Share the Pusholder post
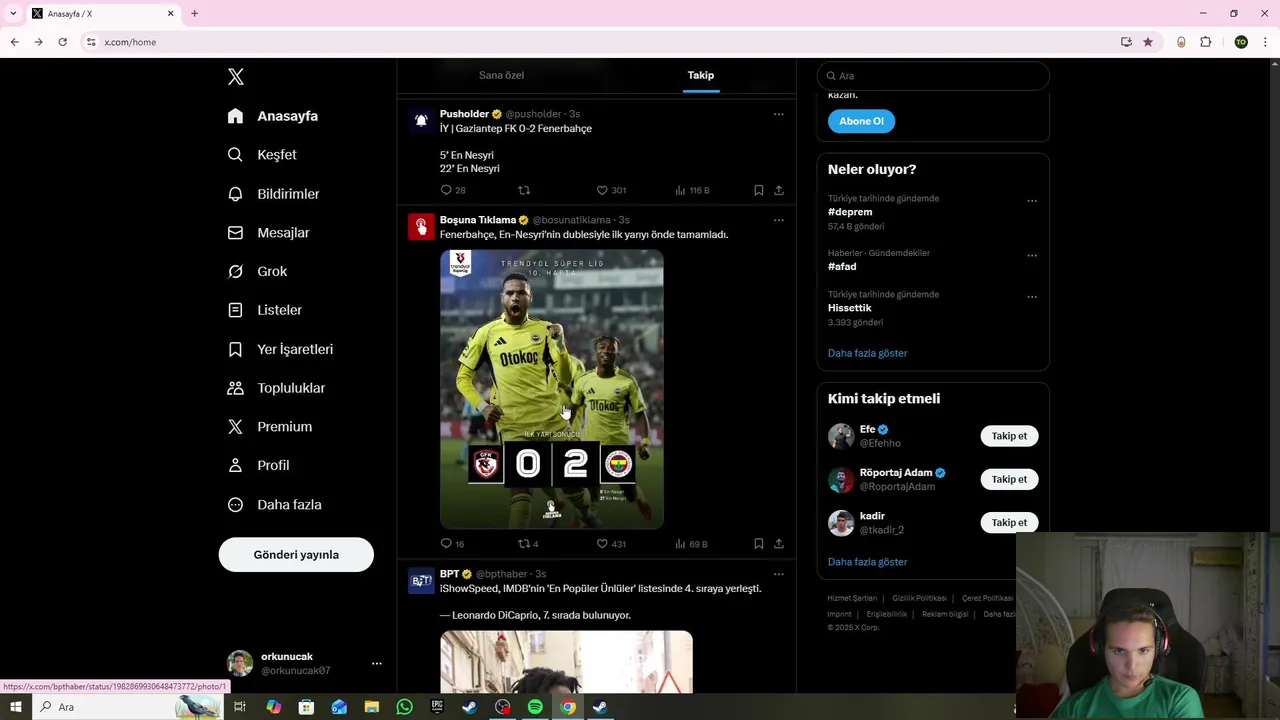 coord(779,190)
